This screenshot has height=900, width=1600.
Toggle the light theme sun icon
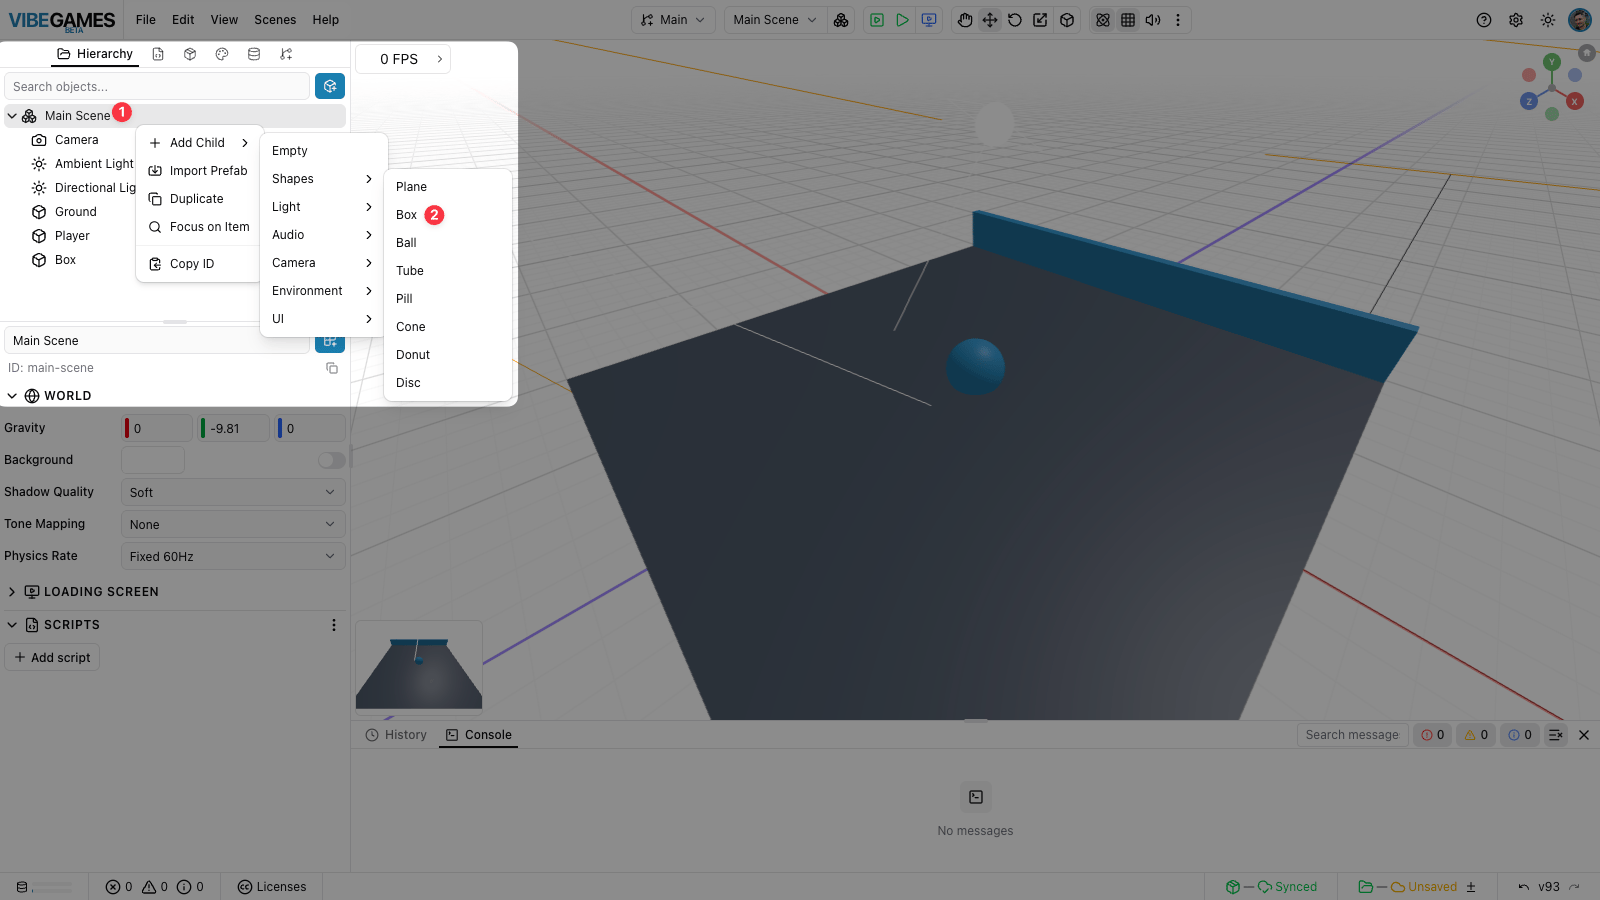point(1548,20)
